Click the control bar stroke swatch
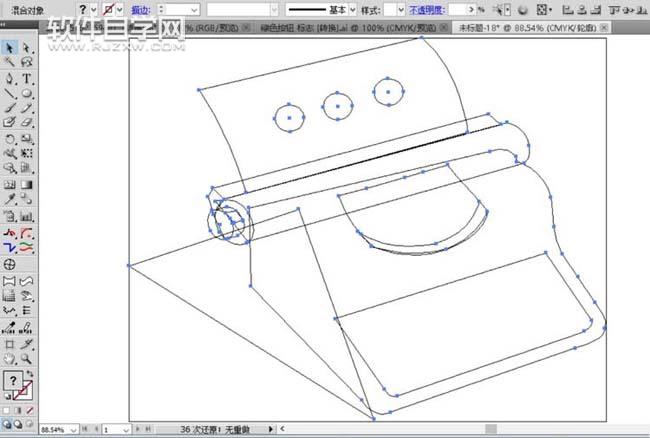This screenshot has height=438, width=650. [x=109, y=10]
